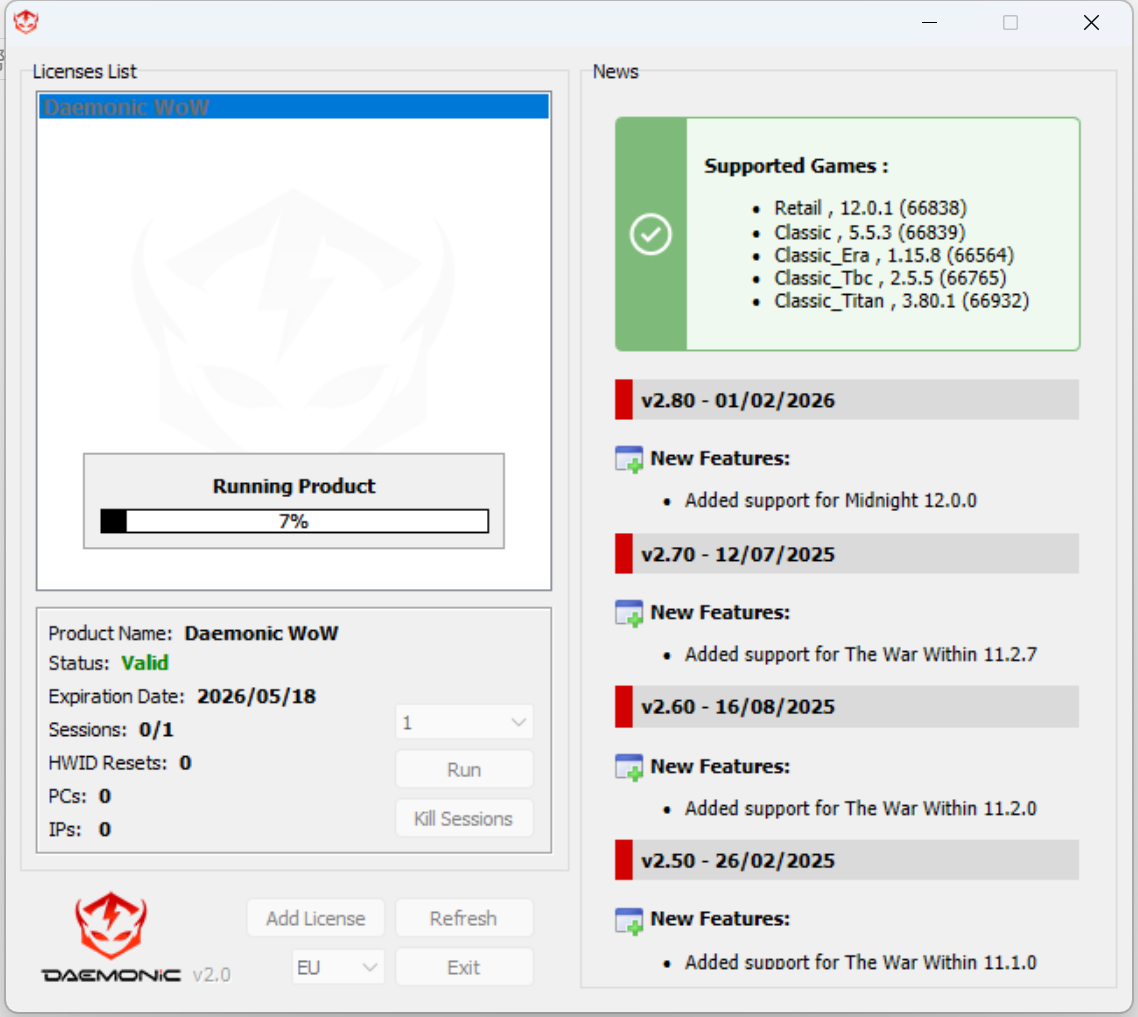
Task: Close the Daemonic window
Action: tap(1091, 23)
